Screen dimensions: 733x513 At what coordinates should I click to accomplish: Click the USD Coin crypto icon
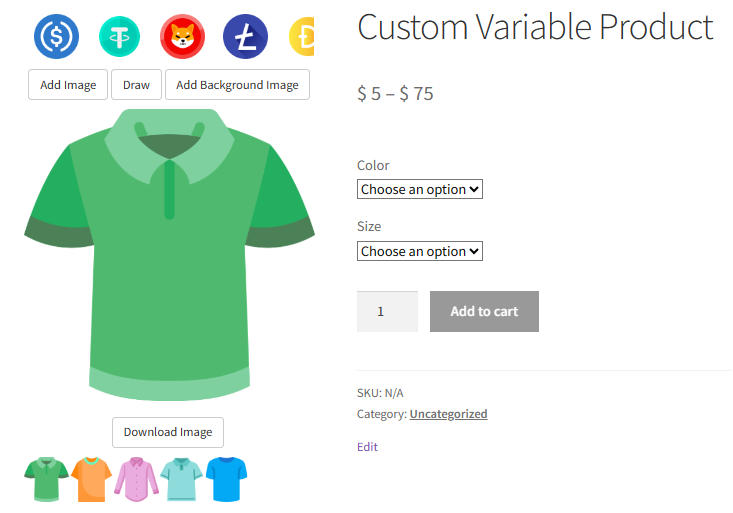click(x=56, y=37)
